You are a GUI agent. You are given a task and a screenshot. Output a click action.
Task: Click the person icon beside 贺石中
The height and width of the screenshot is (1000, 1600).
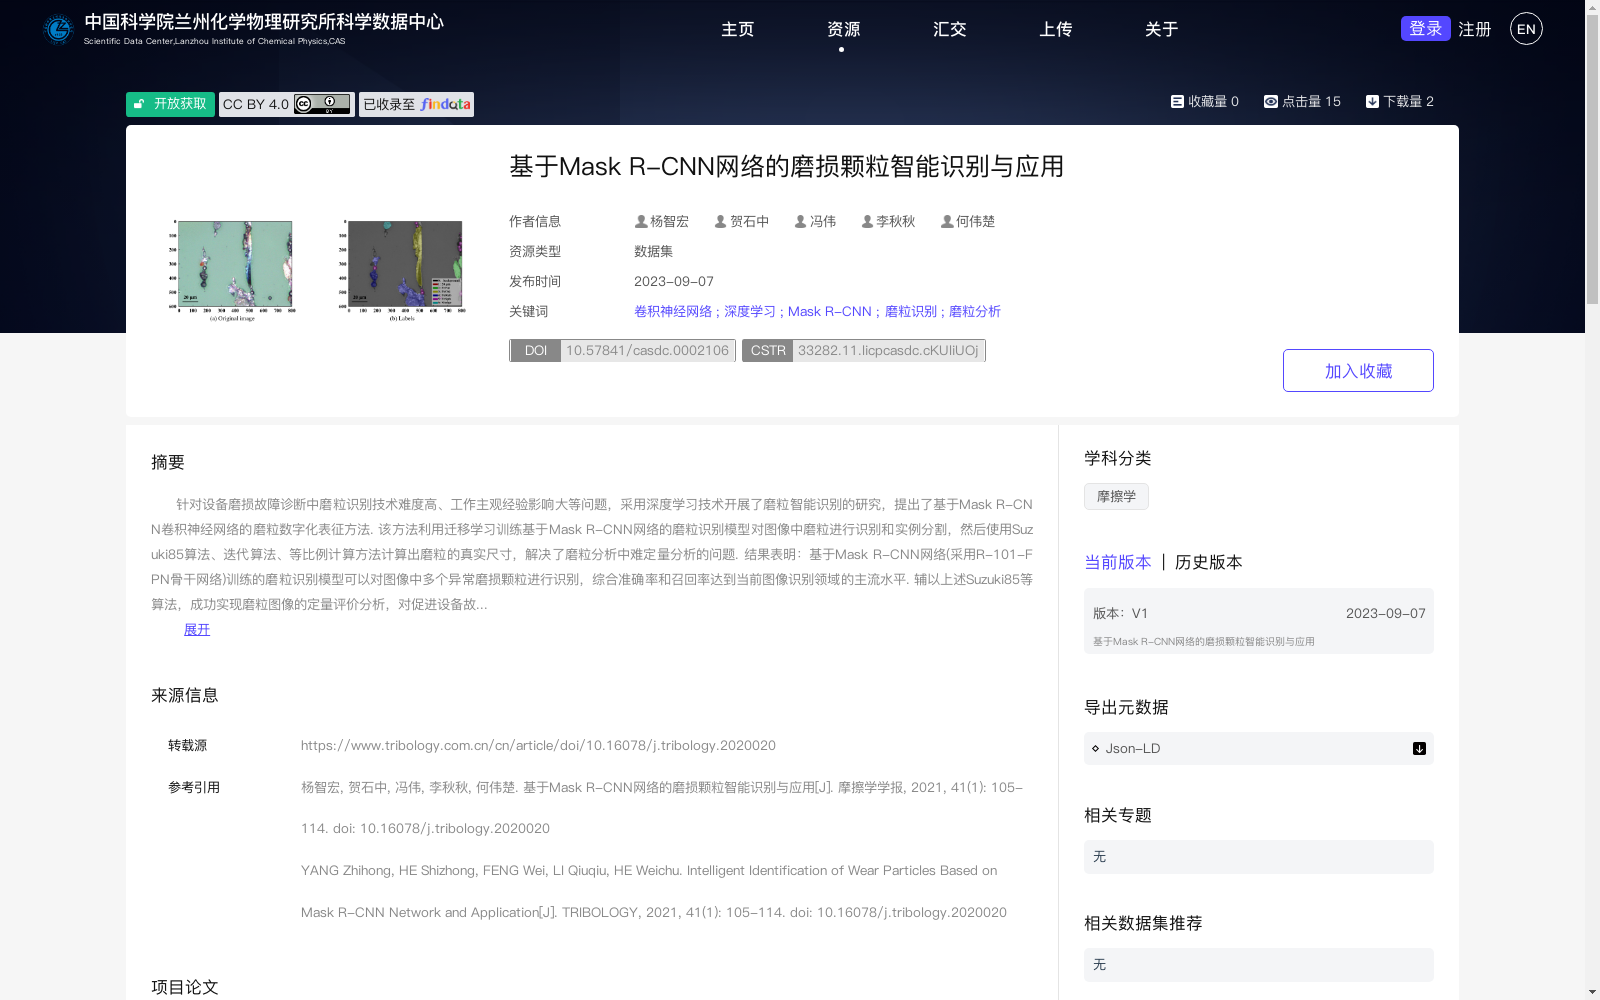(720, 222)
